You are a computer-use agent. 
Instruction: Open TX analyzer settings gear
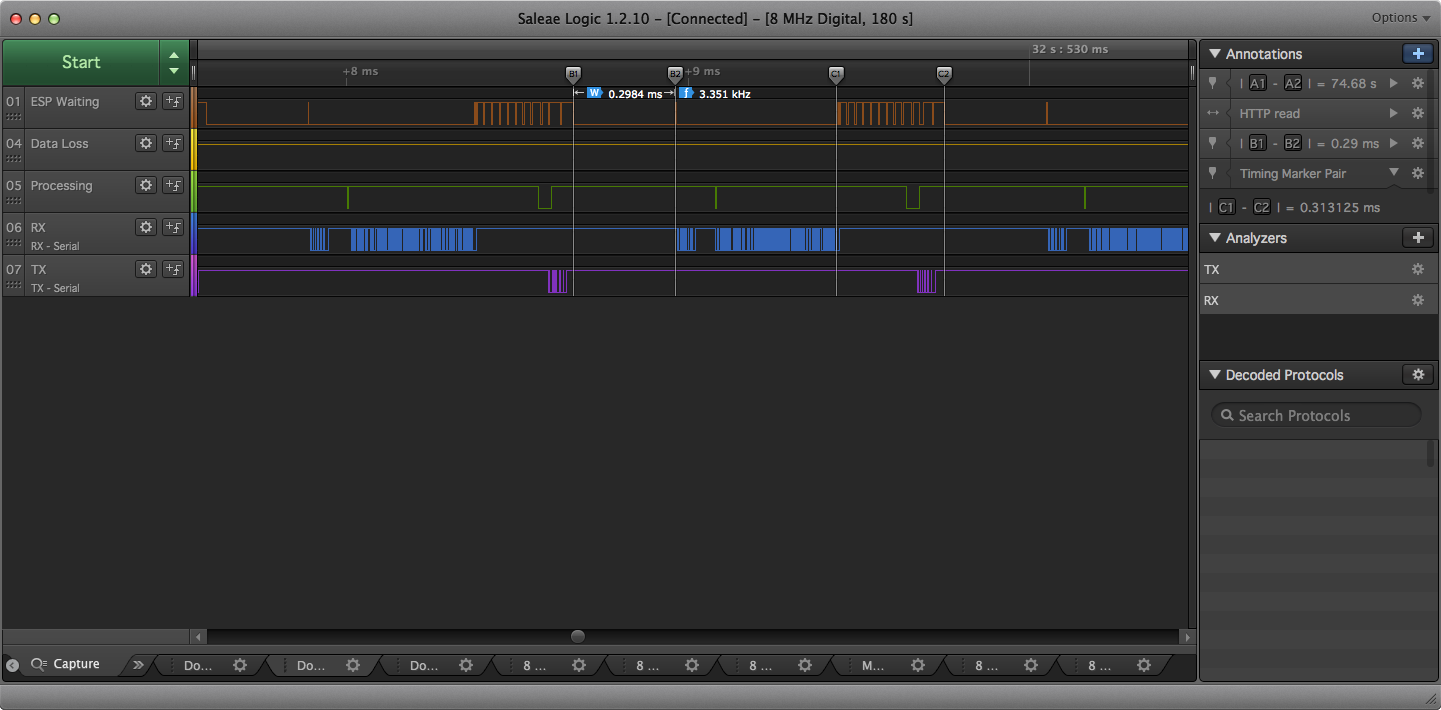click(x=1417, y=270)
